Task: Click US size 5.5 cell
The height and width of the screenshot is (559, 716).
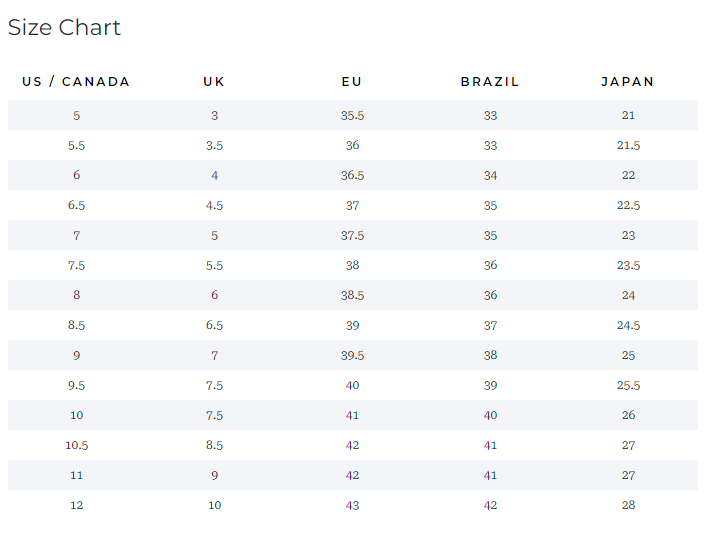Action: (x=76, y=146)
